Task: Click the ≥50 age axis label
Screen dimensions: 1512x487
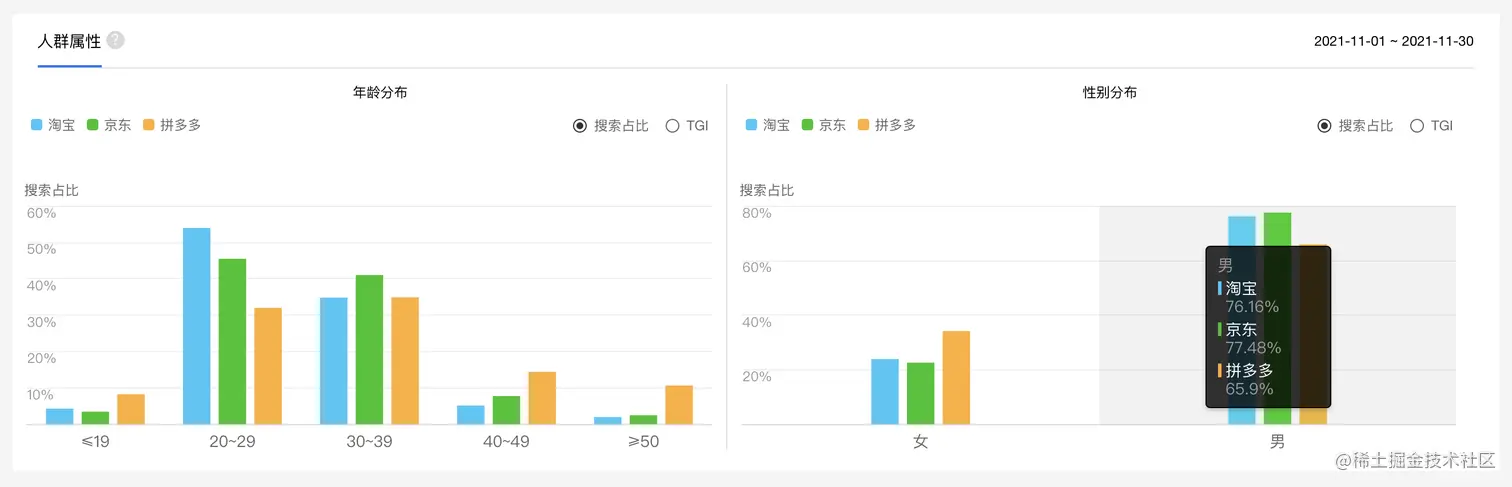Action: pyautogui.click(x=642, y=442)
